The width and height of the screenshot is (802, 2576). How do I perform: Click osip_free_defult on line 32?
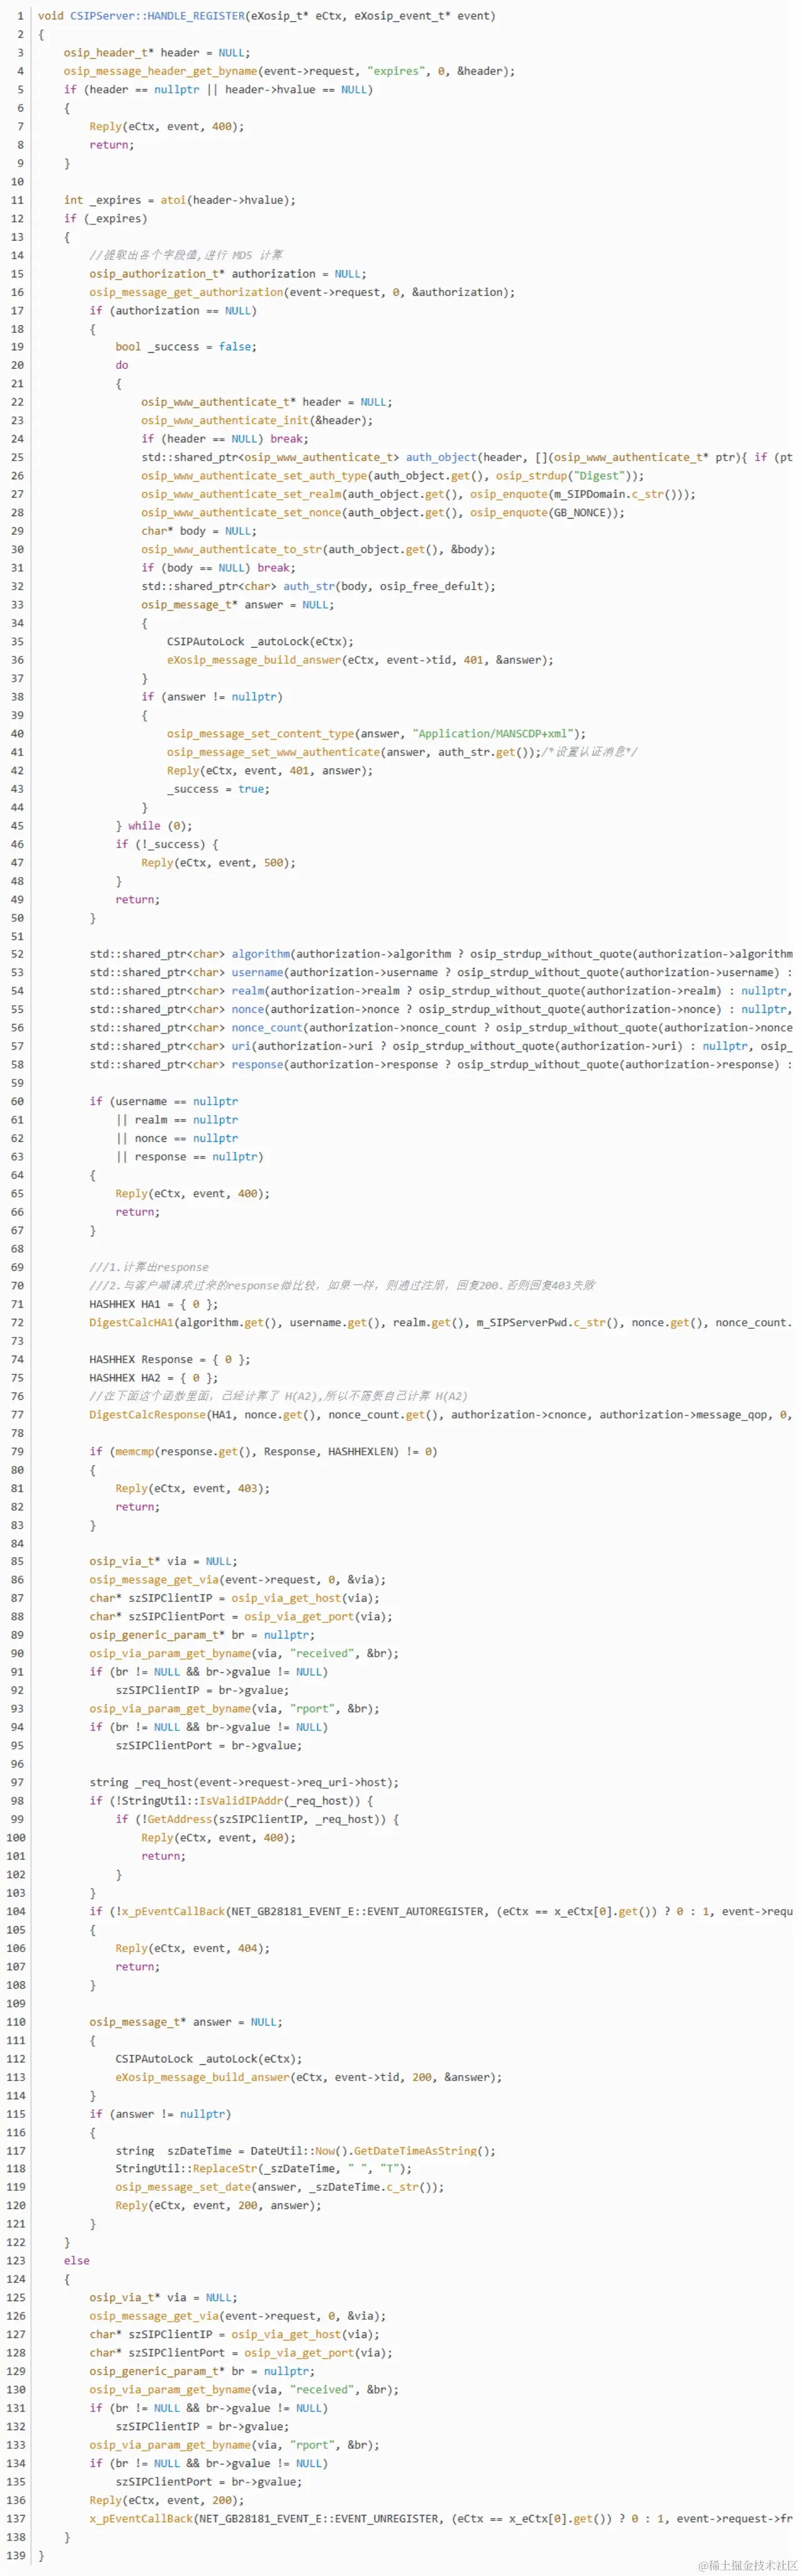pos(432,587)
